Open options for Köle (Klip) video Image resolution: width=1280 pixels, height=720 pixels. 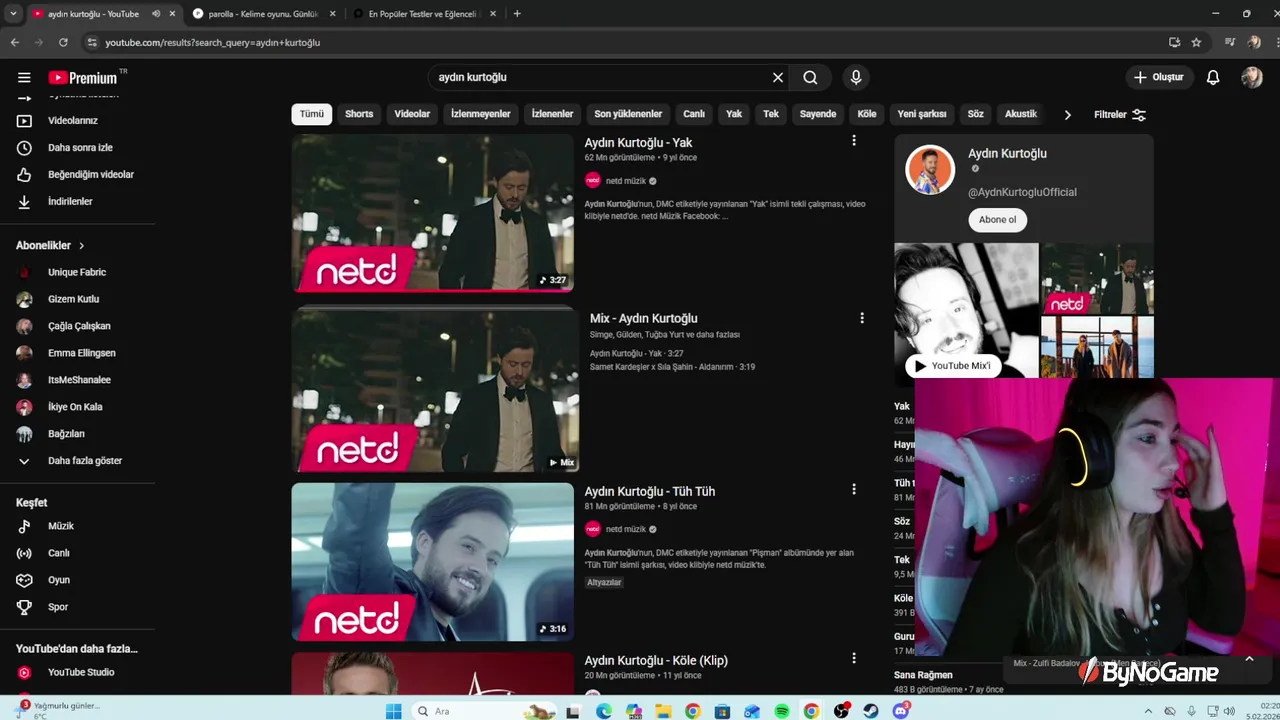pyautogui.click(x=854, y=658)
